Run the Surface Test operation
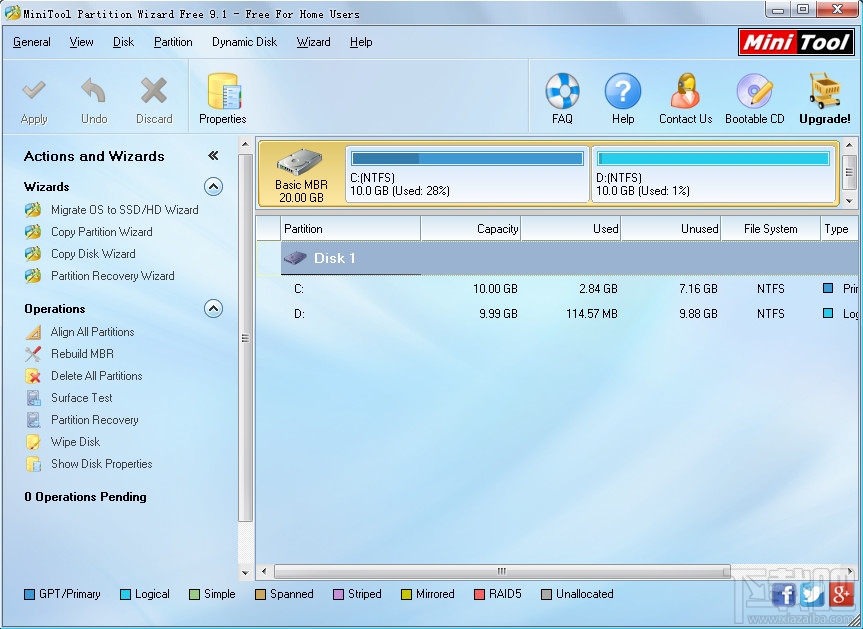This screenshot has width=863, height=629. (81, 398)
